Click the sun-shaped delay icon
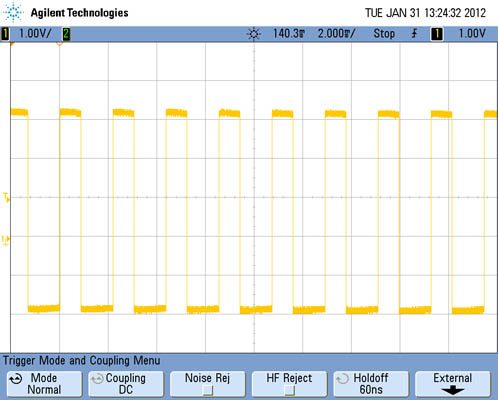Image resolution: width=498 pixels, height=400 pixels. [x=254, y=34]
